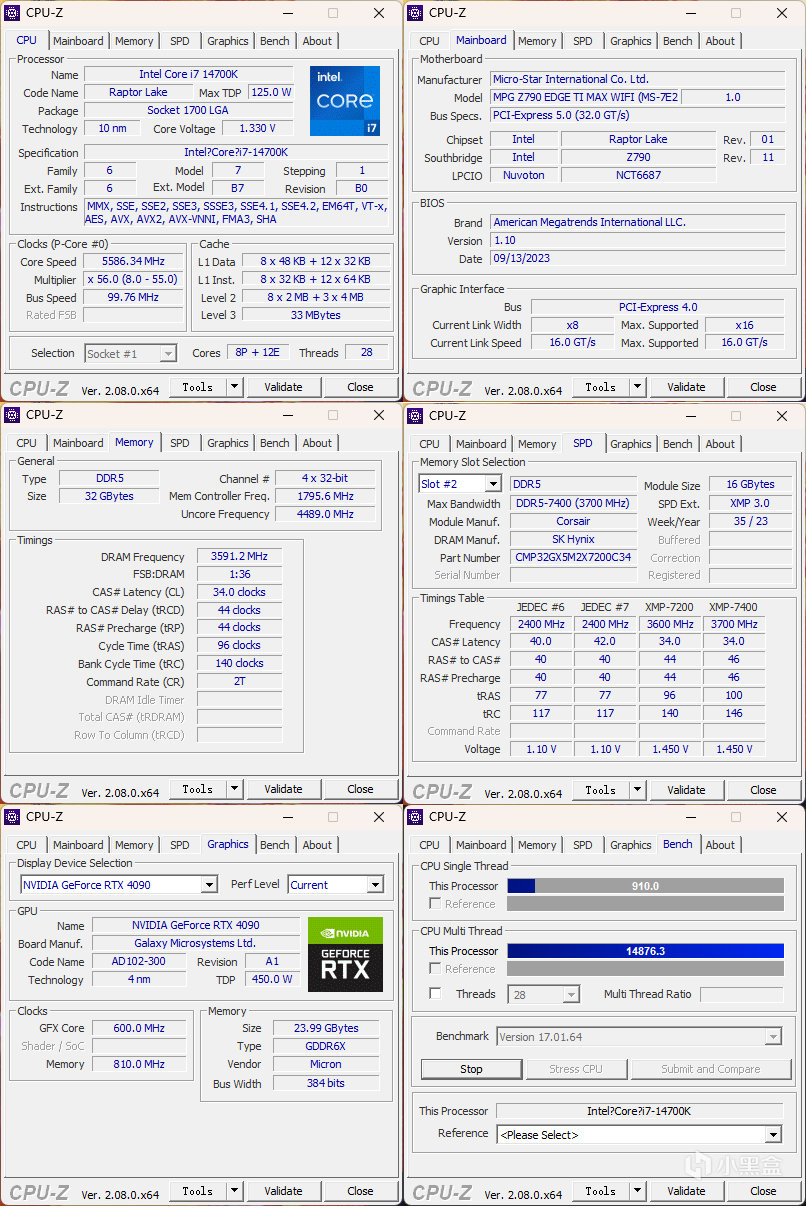Open the Bench tab in the CPU-tab window
Screen dimensions: 806x1208
point(275,41)
